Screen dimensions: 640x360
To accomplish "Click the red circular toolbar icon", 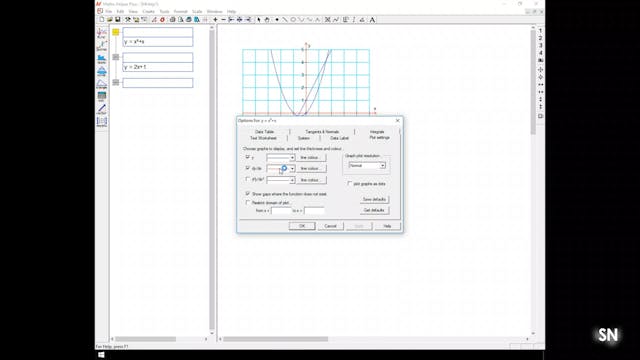I will (162, 20).
